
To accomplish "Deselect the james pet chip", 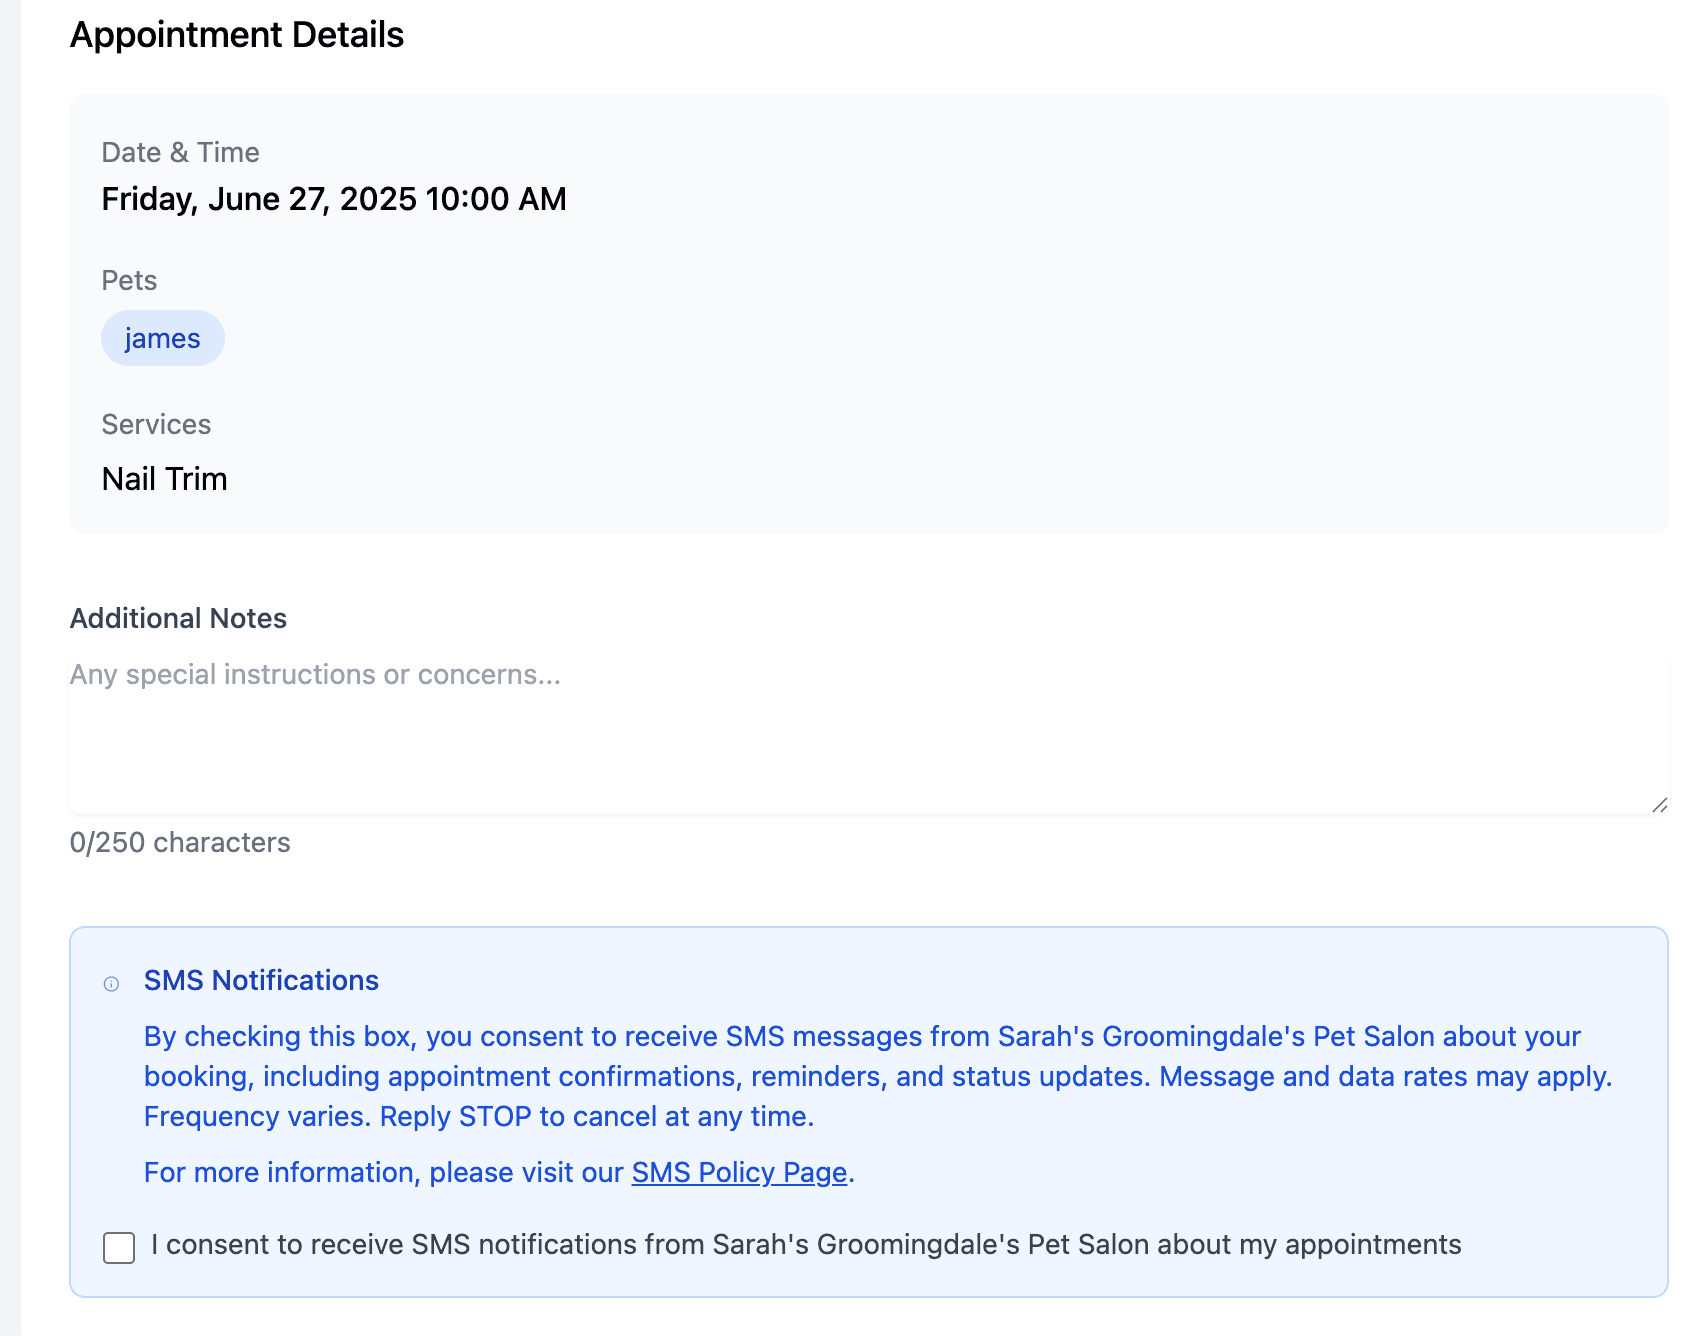I will tap(162, 338).
